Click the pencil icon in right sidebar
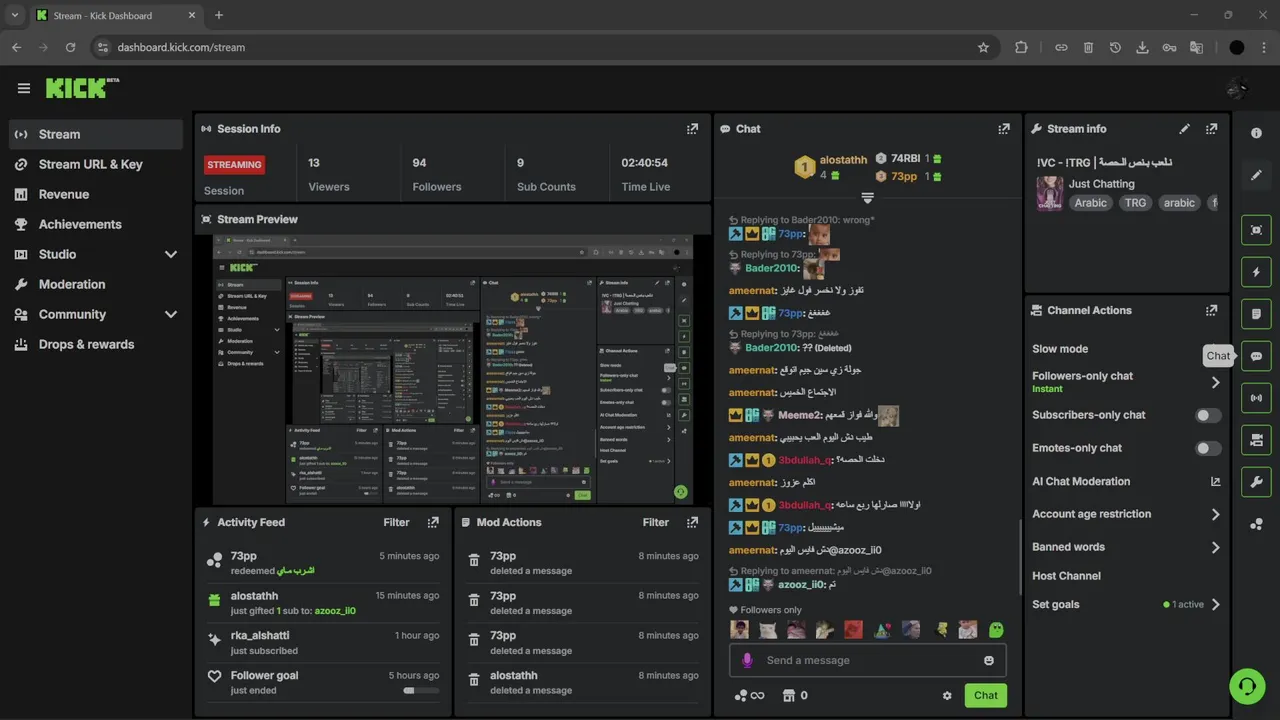Image resolution: width=1280 pixels, height=720 pixels. tap(1257, 175)
